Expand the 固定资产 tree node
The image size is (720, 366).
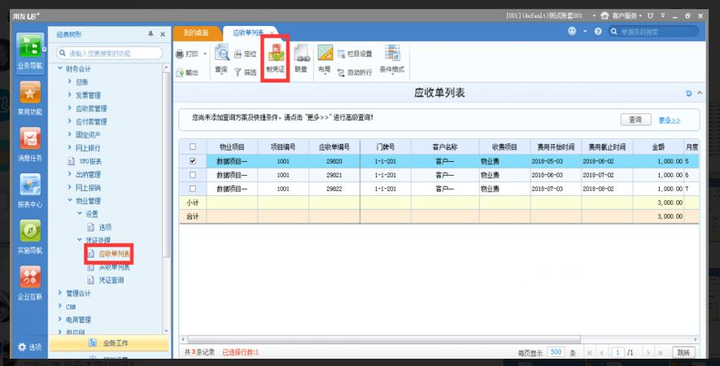69,135
